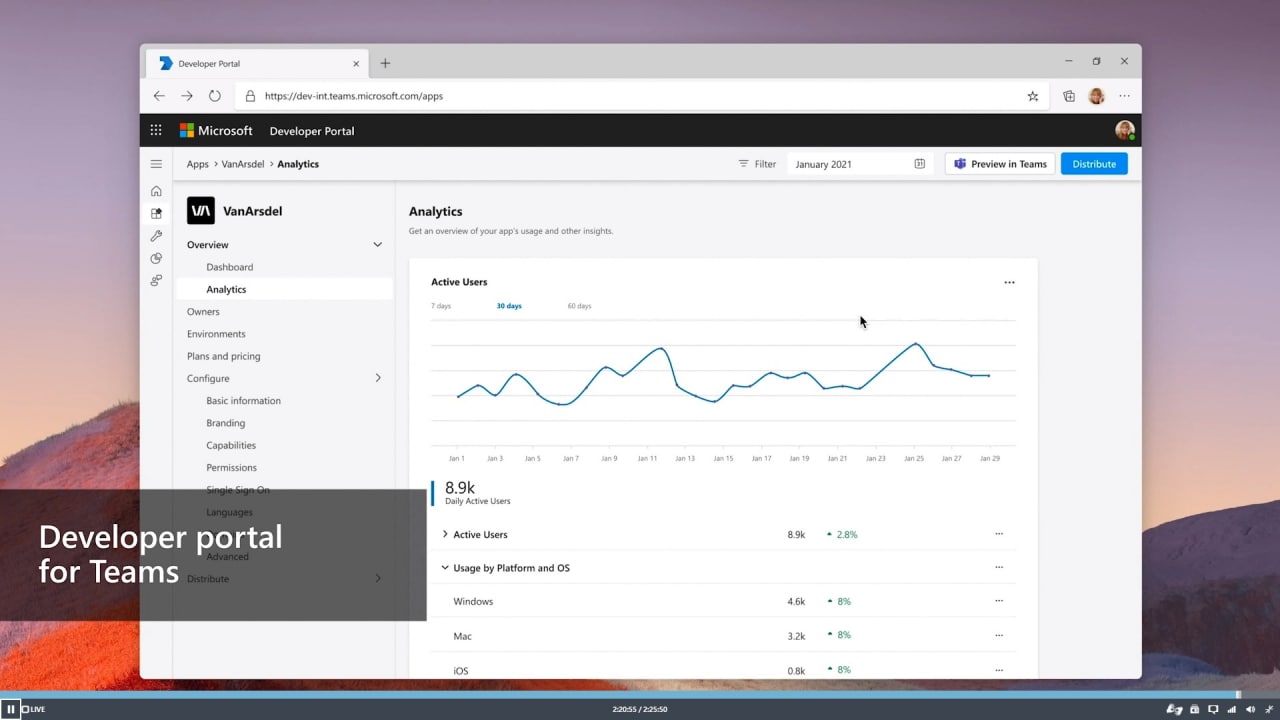Open the calendar date picker icon
Image resolution: width=1280 pixels, height=720 pixels.
(919, 164)
